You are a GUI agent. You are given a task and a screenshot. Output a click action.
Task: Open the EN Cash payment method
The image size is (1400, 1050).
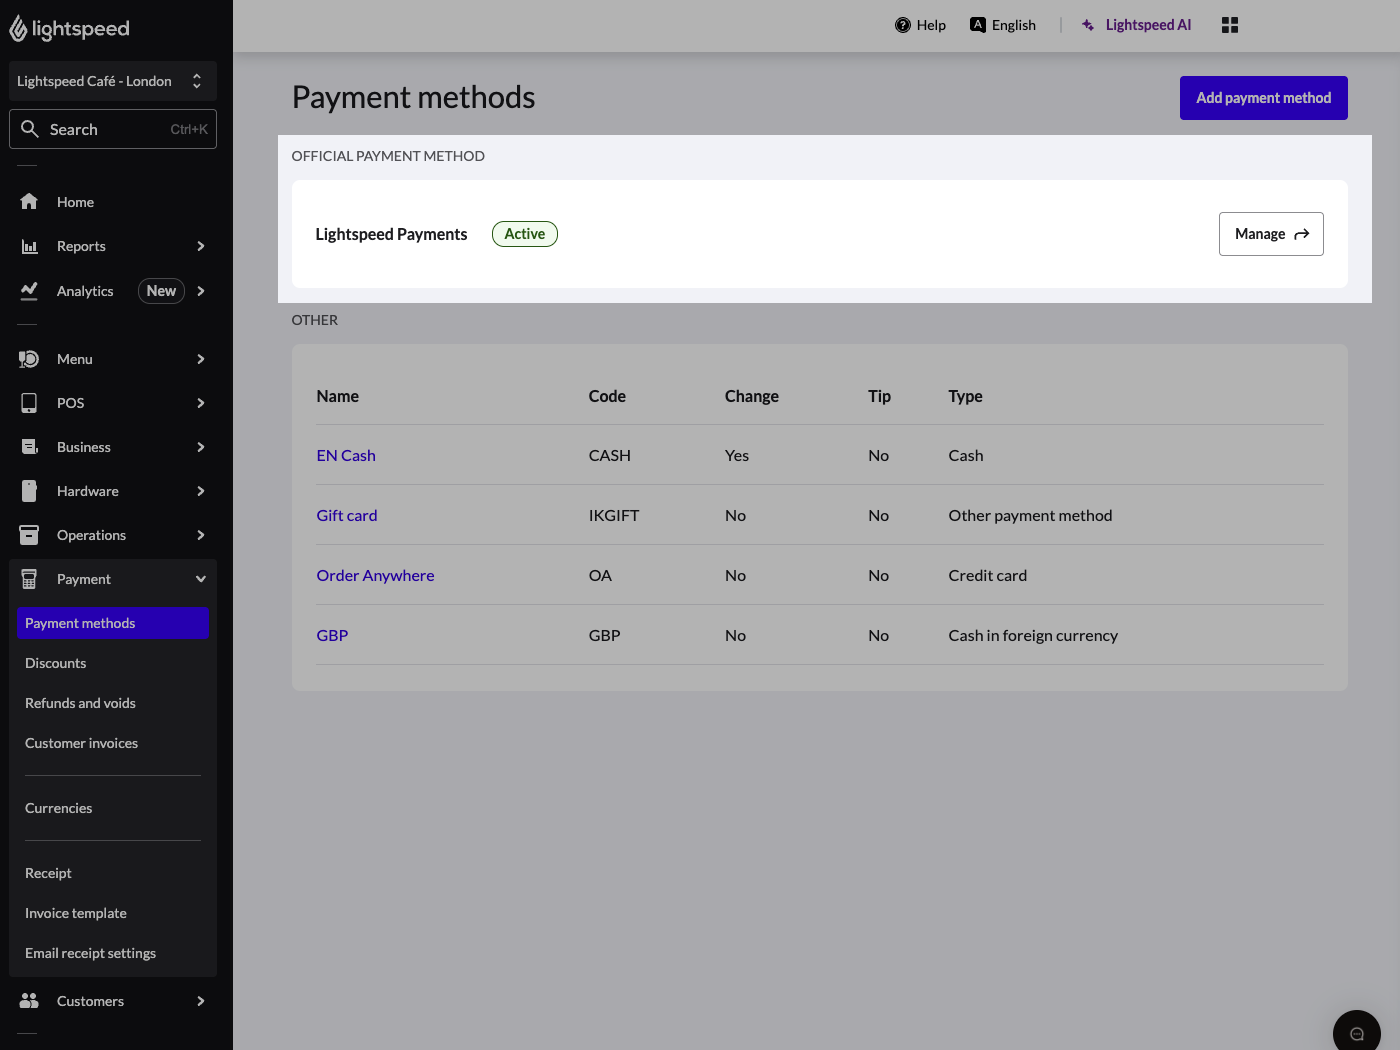346,455
